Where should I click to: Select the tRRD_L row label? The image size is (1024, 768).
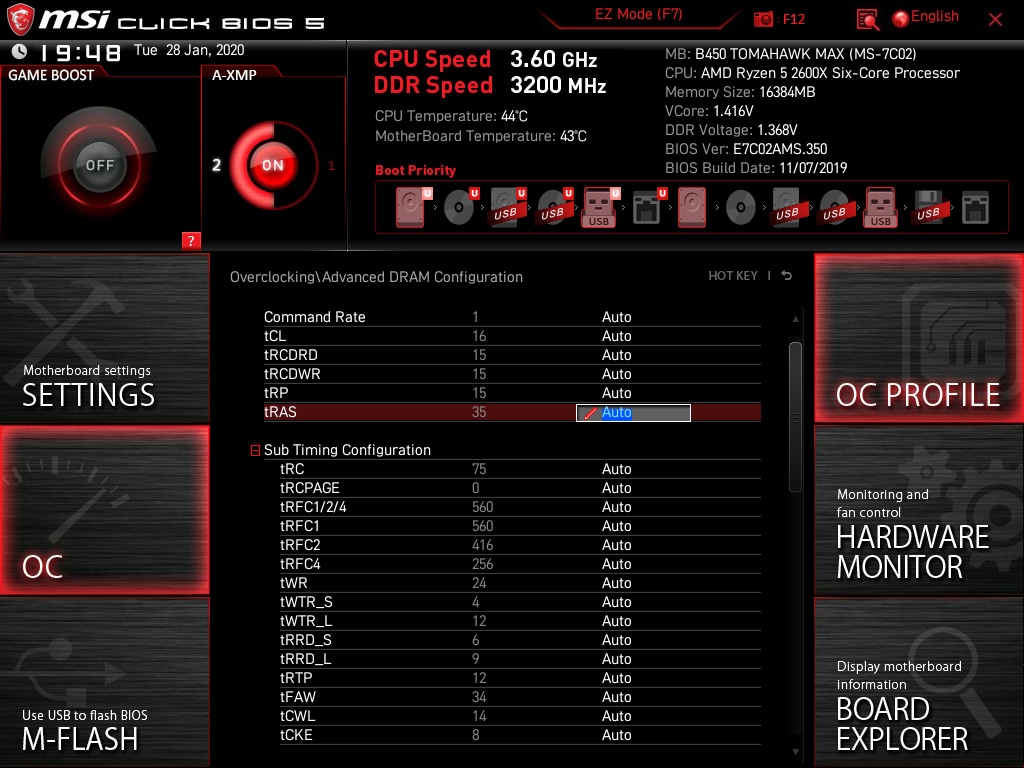pos(306,658)
